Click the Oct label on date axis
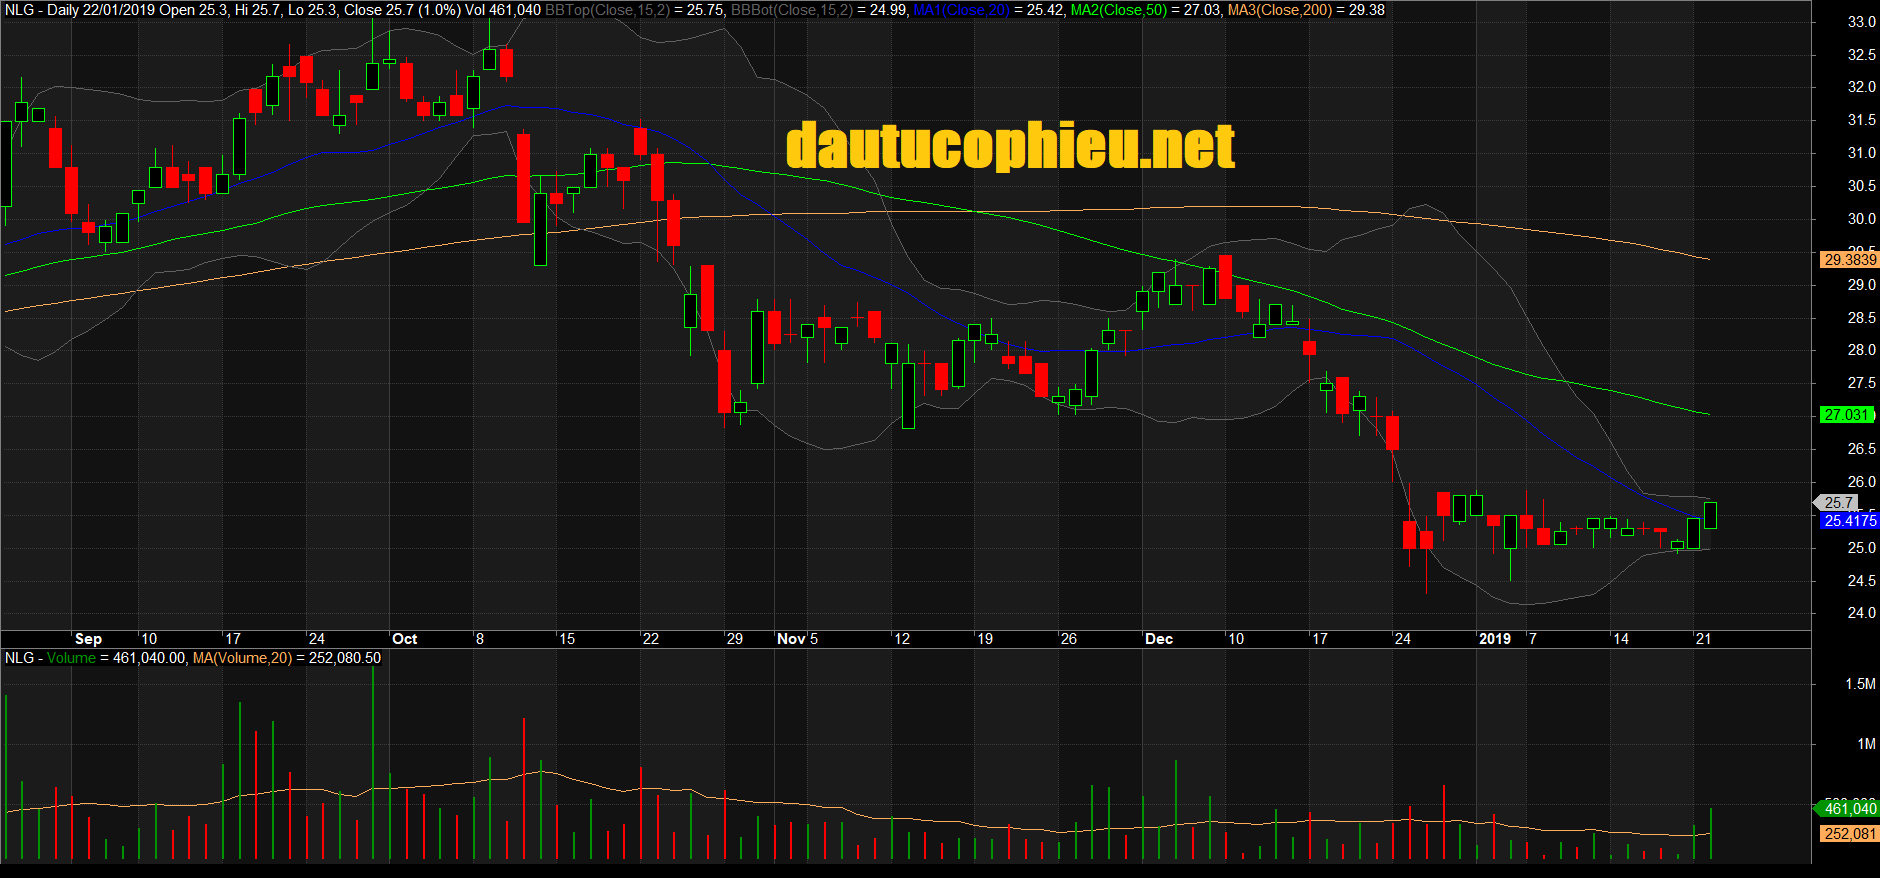This screenshot has width=1880, height=878. coord(404,639)
